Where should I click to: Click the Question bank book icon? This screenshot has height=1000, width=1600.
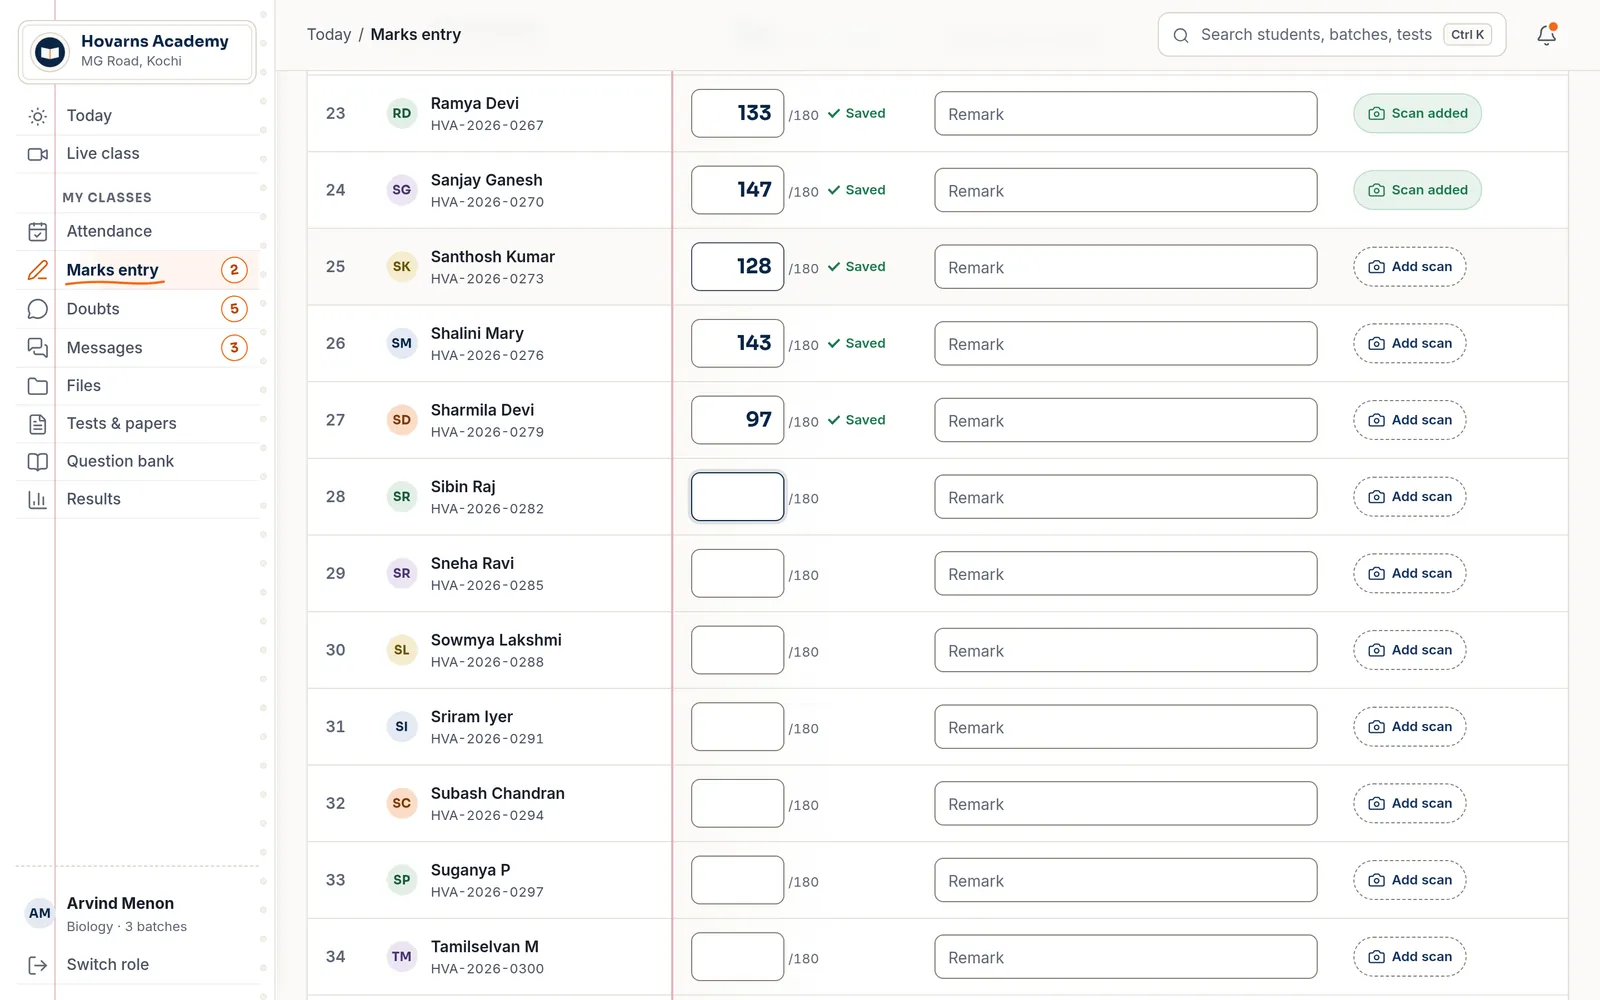click(38, 462)
